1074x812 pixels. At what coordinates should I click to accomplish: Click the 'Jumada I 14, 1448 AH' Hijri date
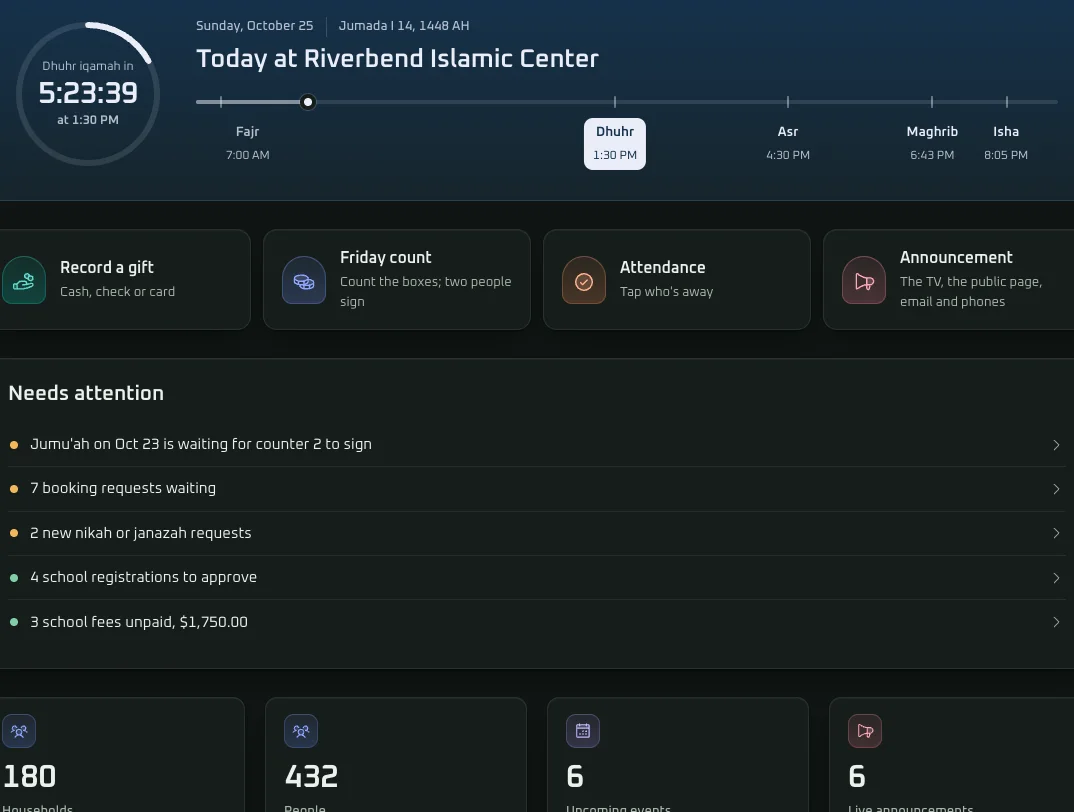[404, 25]
